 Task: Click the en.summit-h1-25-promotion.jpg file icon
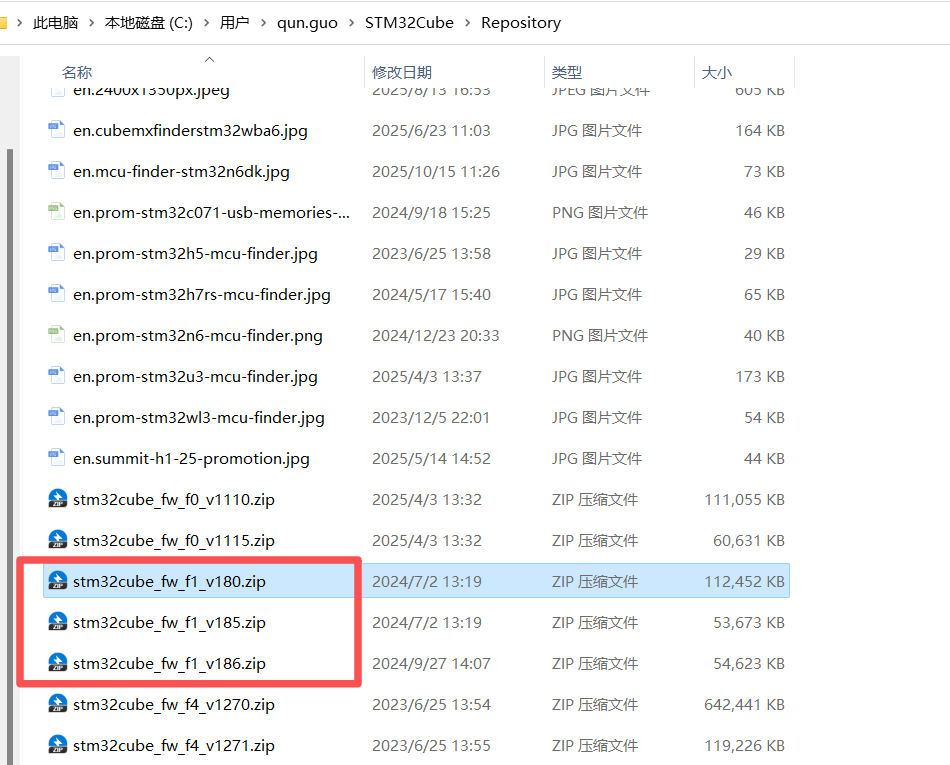pos(57,458)
